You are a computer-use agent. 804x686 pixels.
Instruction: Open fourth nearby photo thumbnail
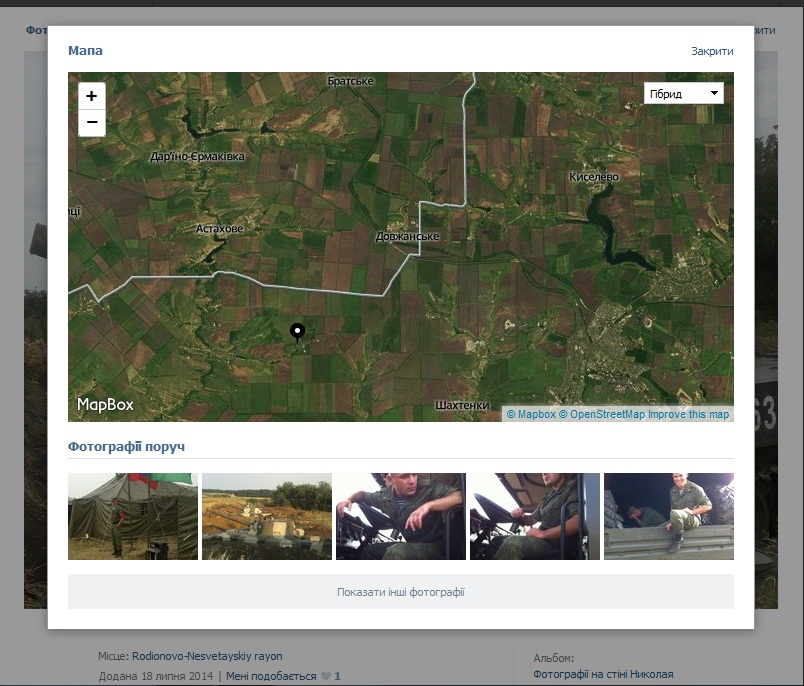[x=535, y=516]
